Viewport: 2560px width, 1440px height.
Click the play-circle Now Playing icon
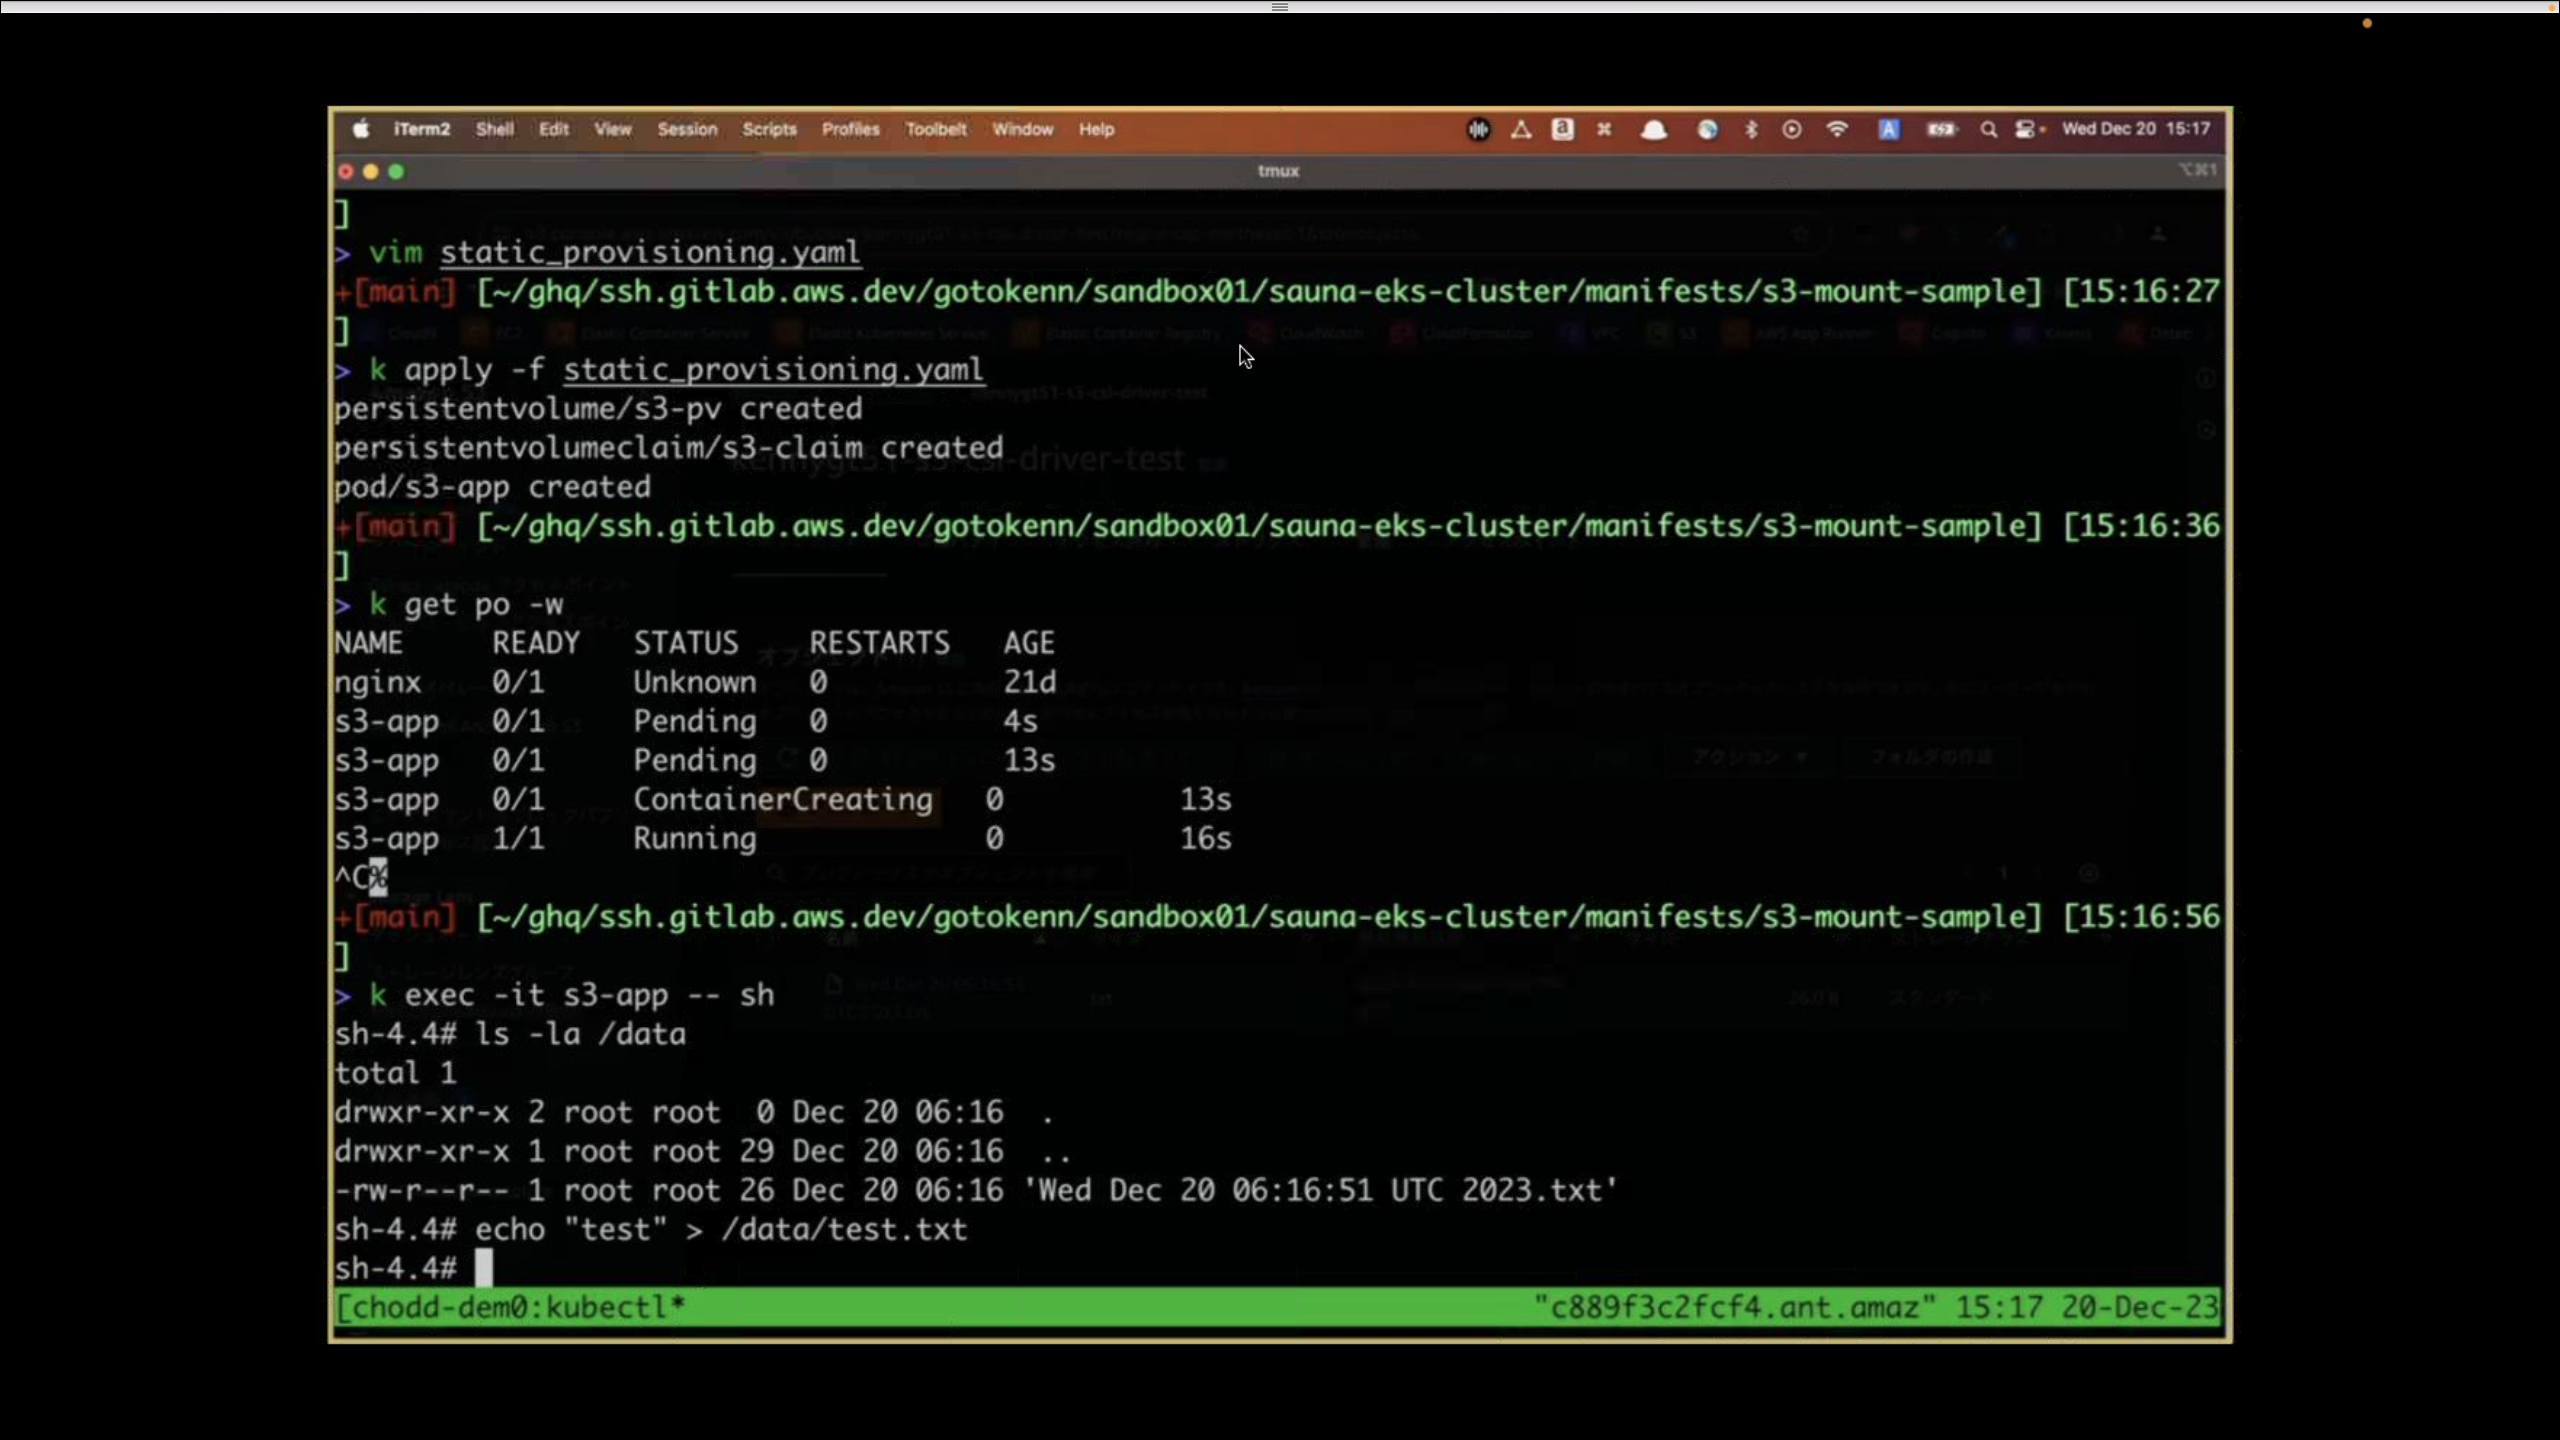[x=1792, y=129]
